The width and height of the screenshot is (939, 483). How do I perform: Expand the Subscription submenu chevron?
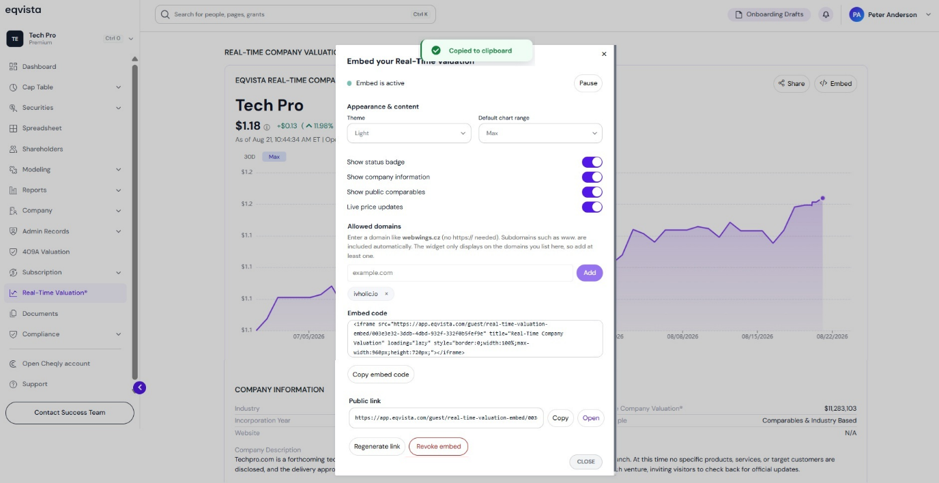click(119, 272)
